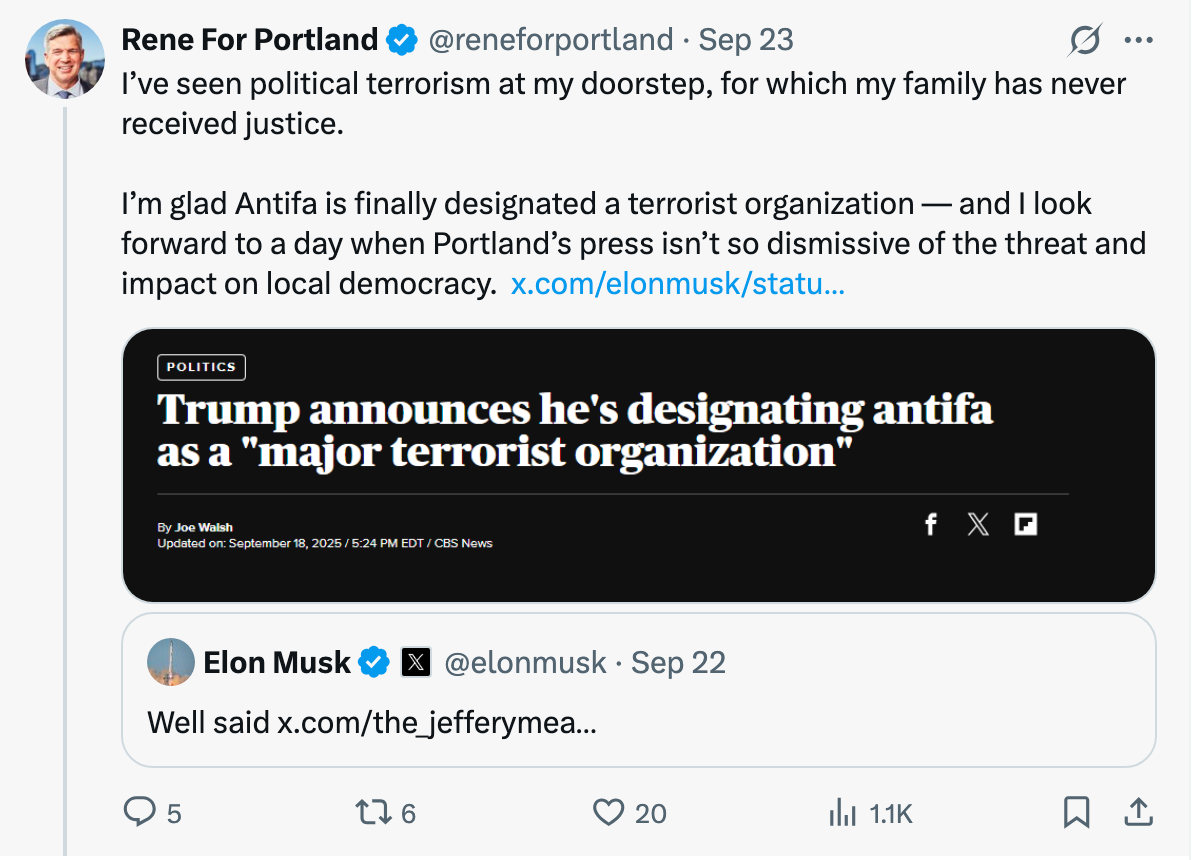Image resolution: width=1194 pixels, height=860 pixels.
Task: Like the post with heart icon
Action: pyautogui.click(x=608, y=812)
